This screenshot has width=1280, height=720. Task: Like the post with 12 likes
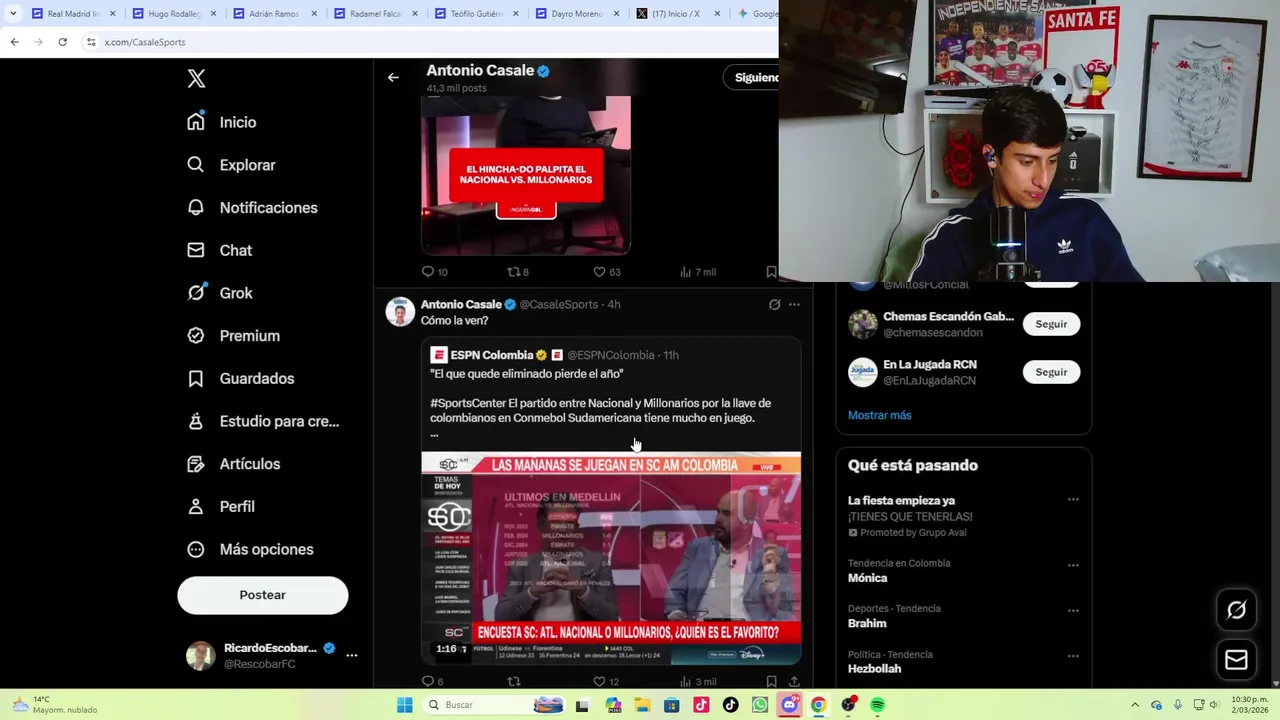coord(606,682)
